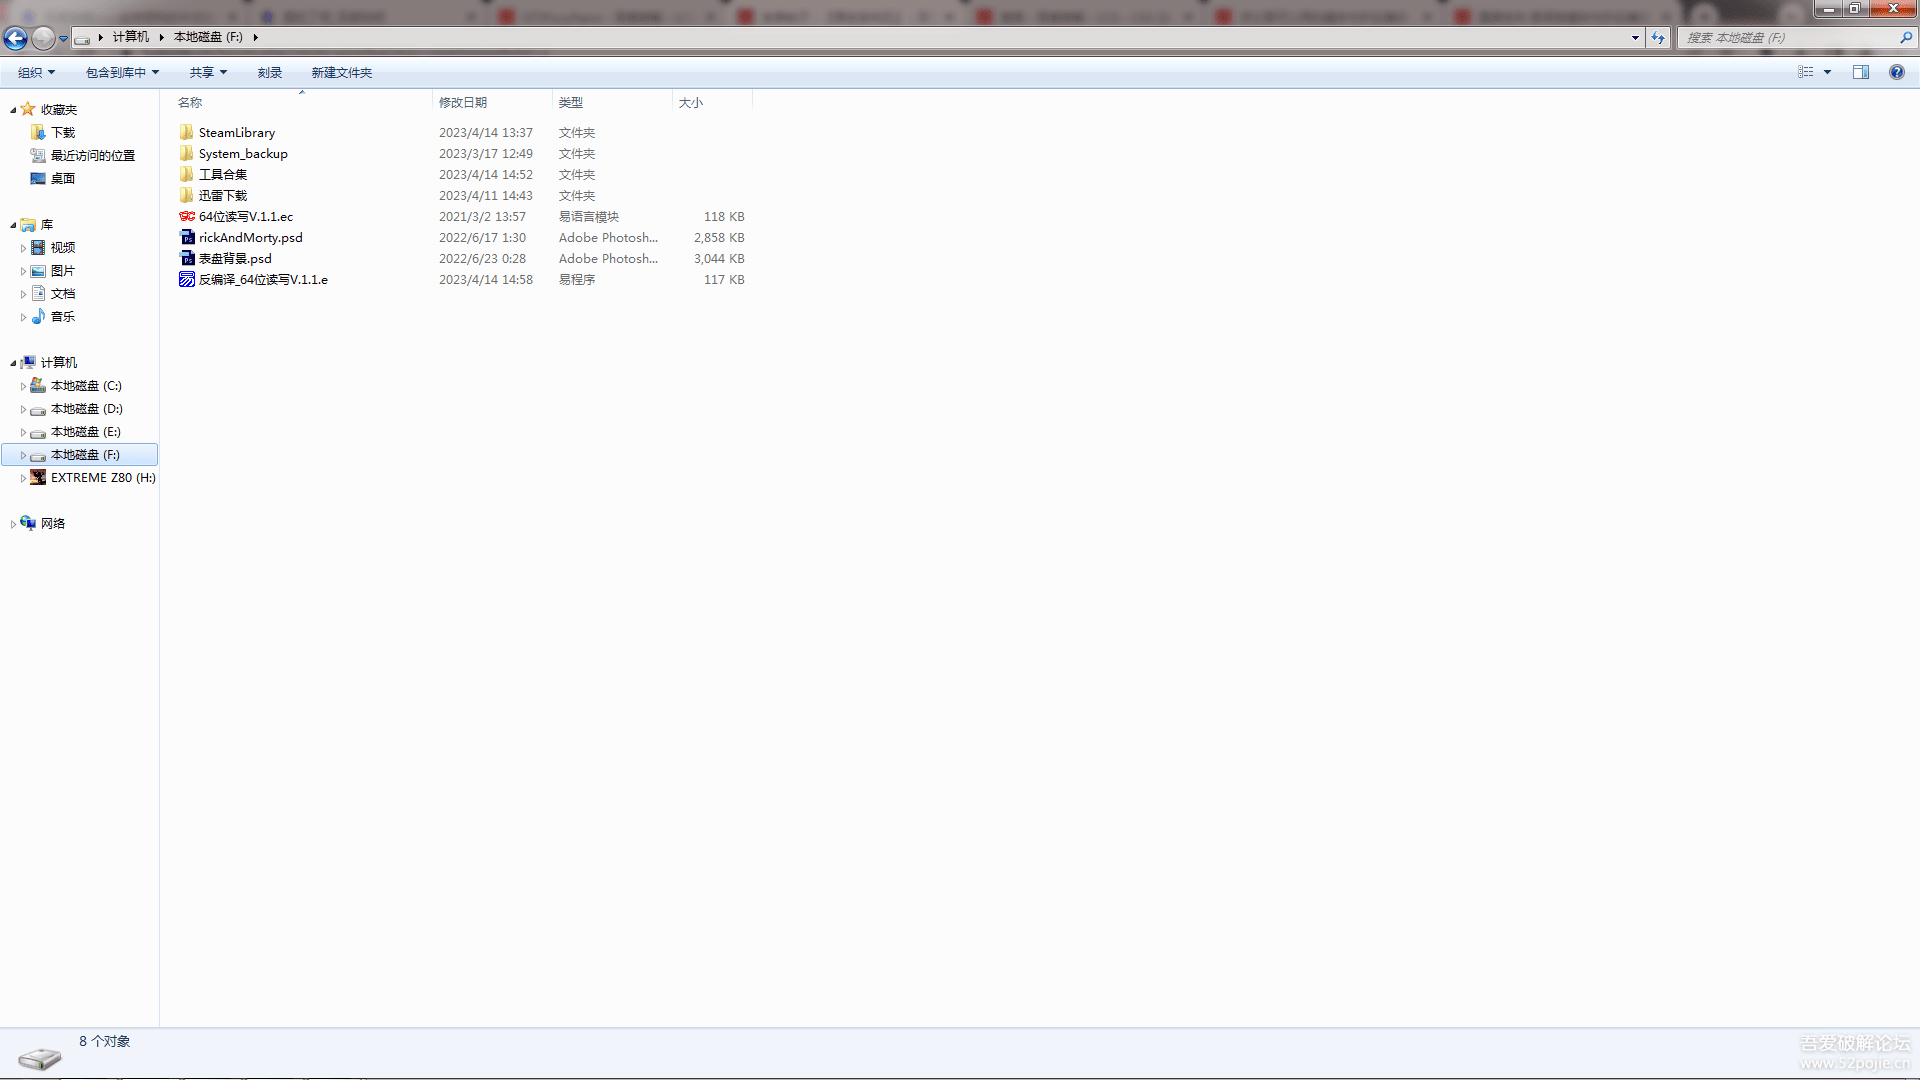The width and height of the screenshot is (1920, 1080).
Task: Toggle the preview pane icon
Action: click(x=1860, y=72)
